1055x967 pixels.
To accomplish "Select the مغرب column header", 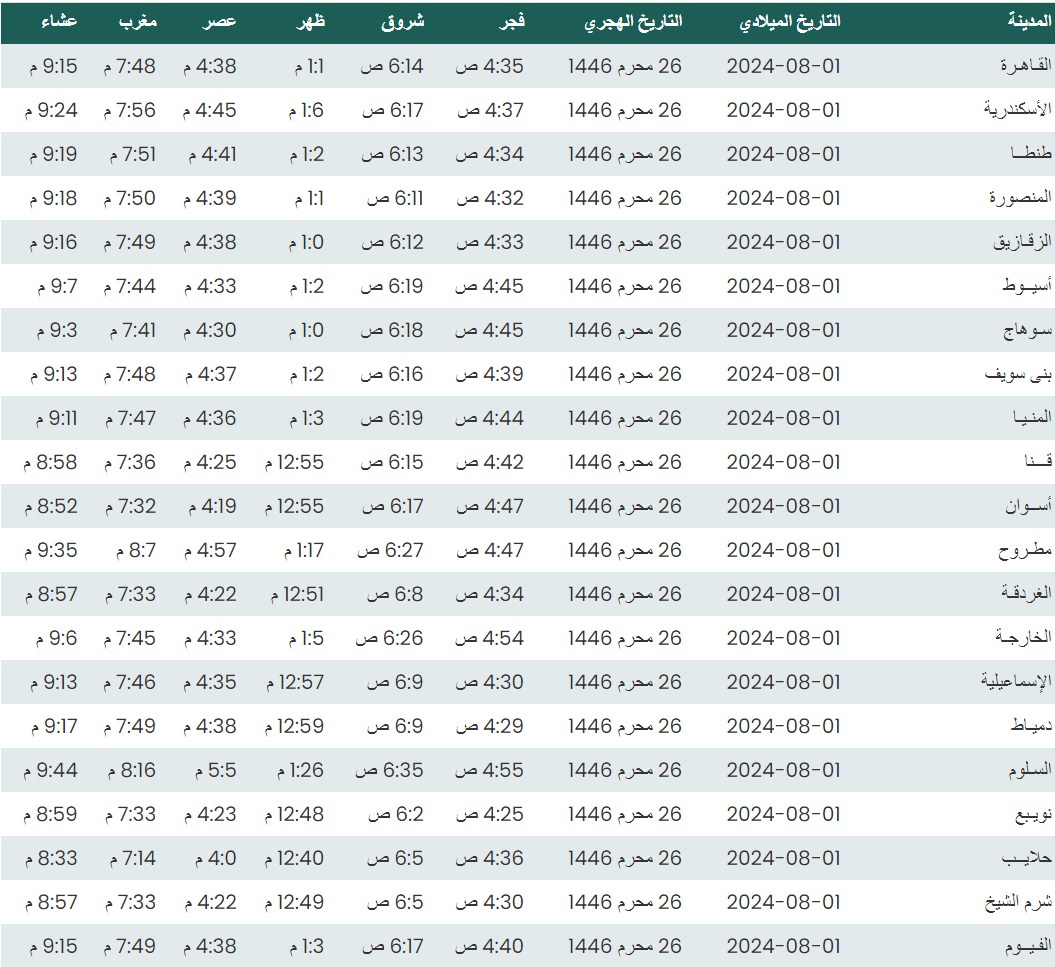I will (x=138, y=22).
